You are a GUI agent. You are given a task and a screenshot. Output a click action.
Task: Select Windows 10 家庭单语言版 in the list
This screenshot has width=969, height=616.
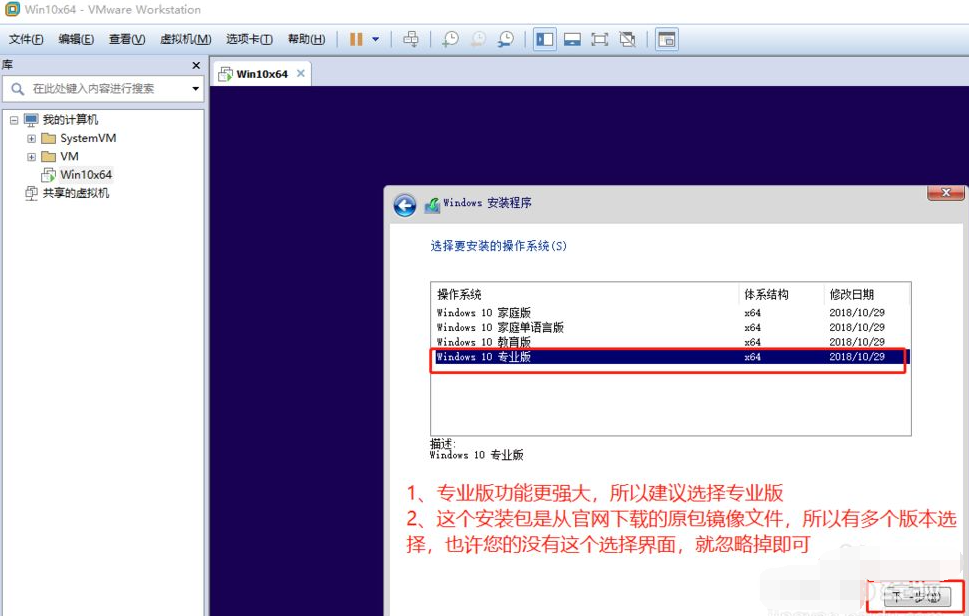pos(670,327)
